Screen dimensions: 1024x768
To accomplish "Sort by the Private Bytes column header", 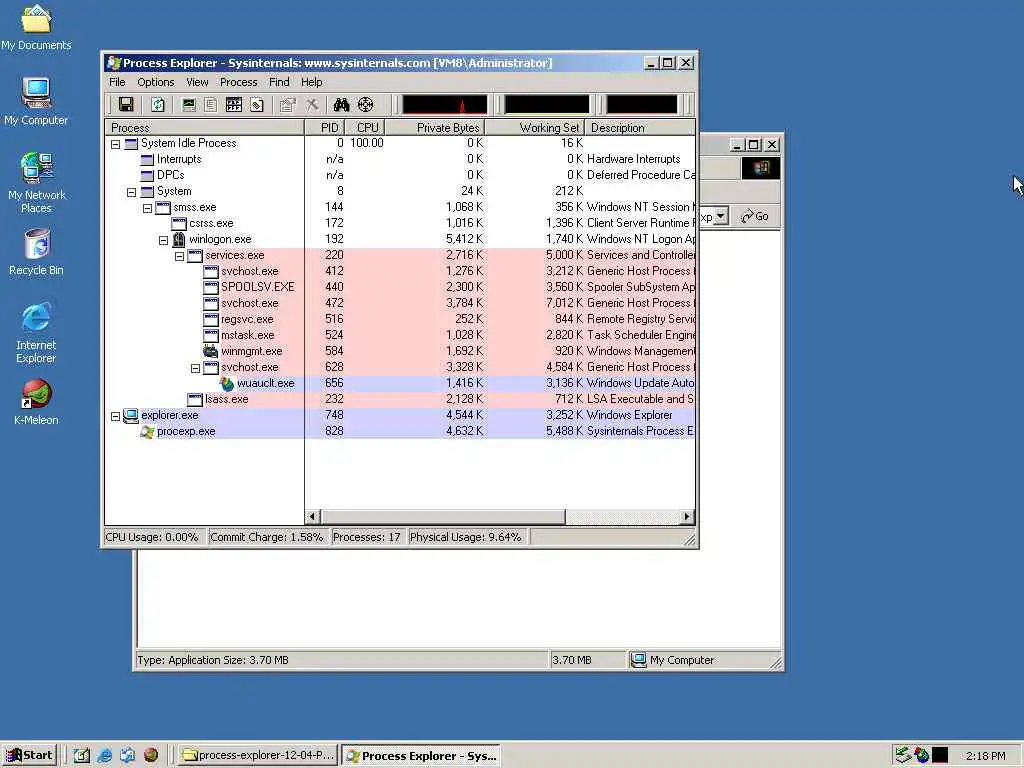I will (434, 127).
